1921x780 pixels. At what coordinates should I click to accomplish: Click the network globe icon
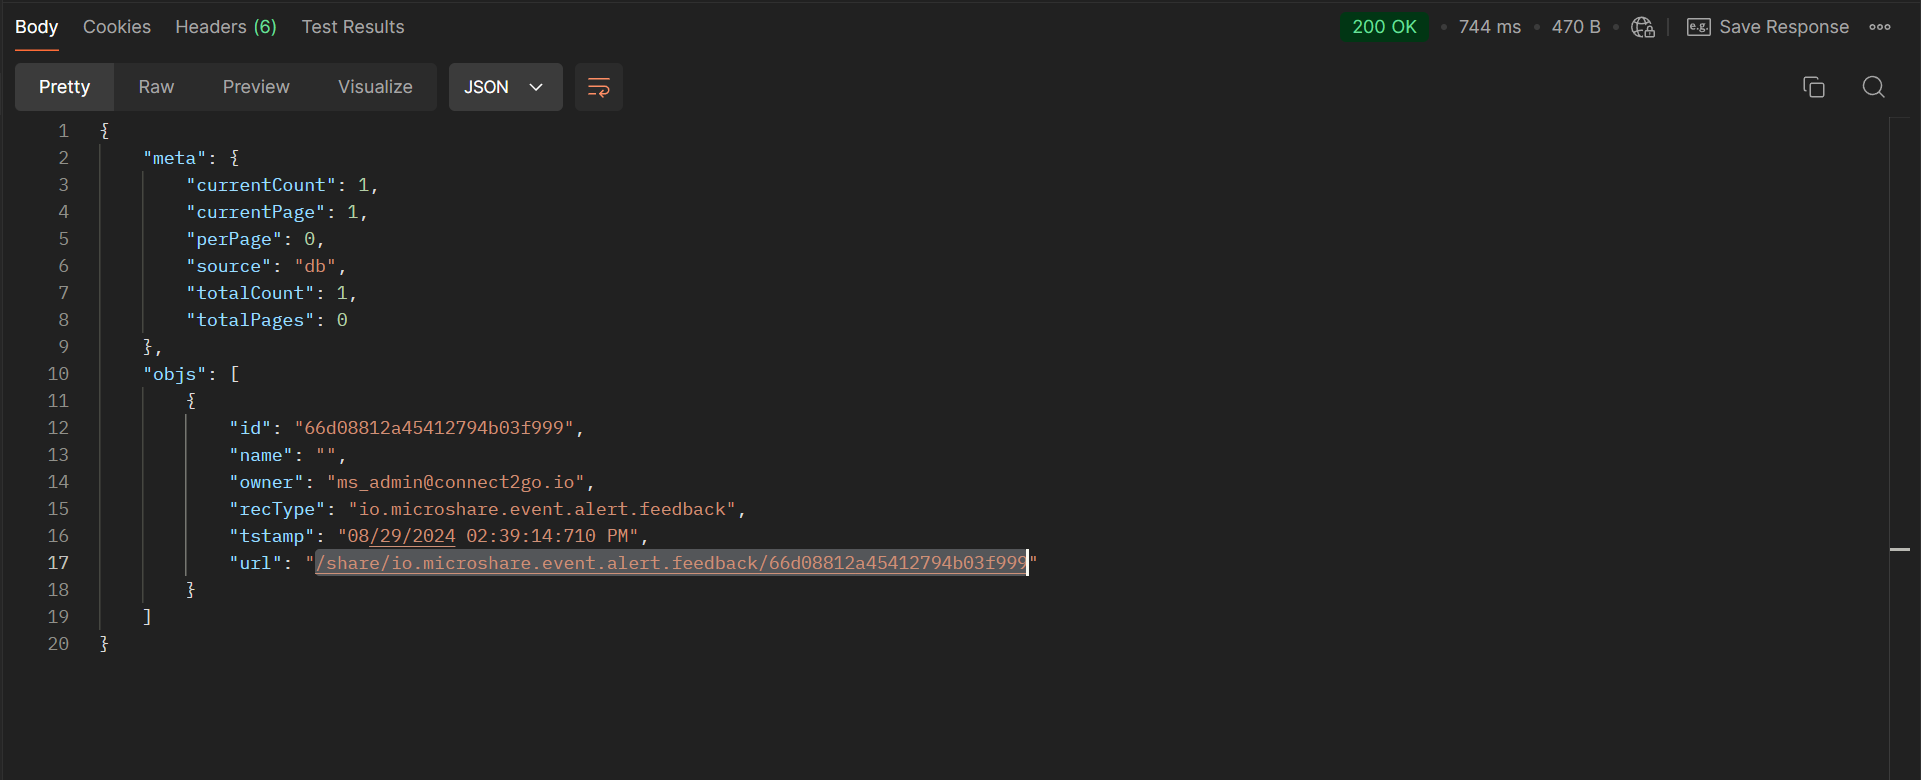(1642, 27)
